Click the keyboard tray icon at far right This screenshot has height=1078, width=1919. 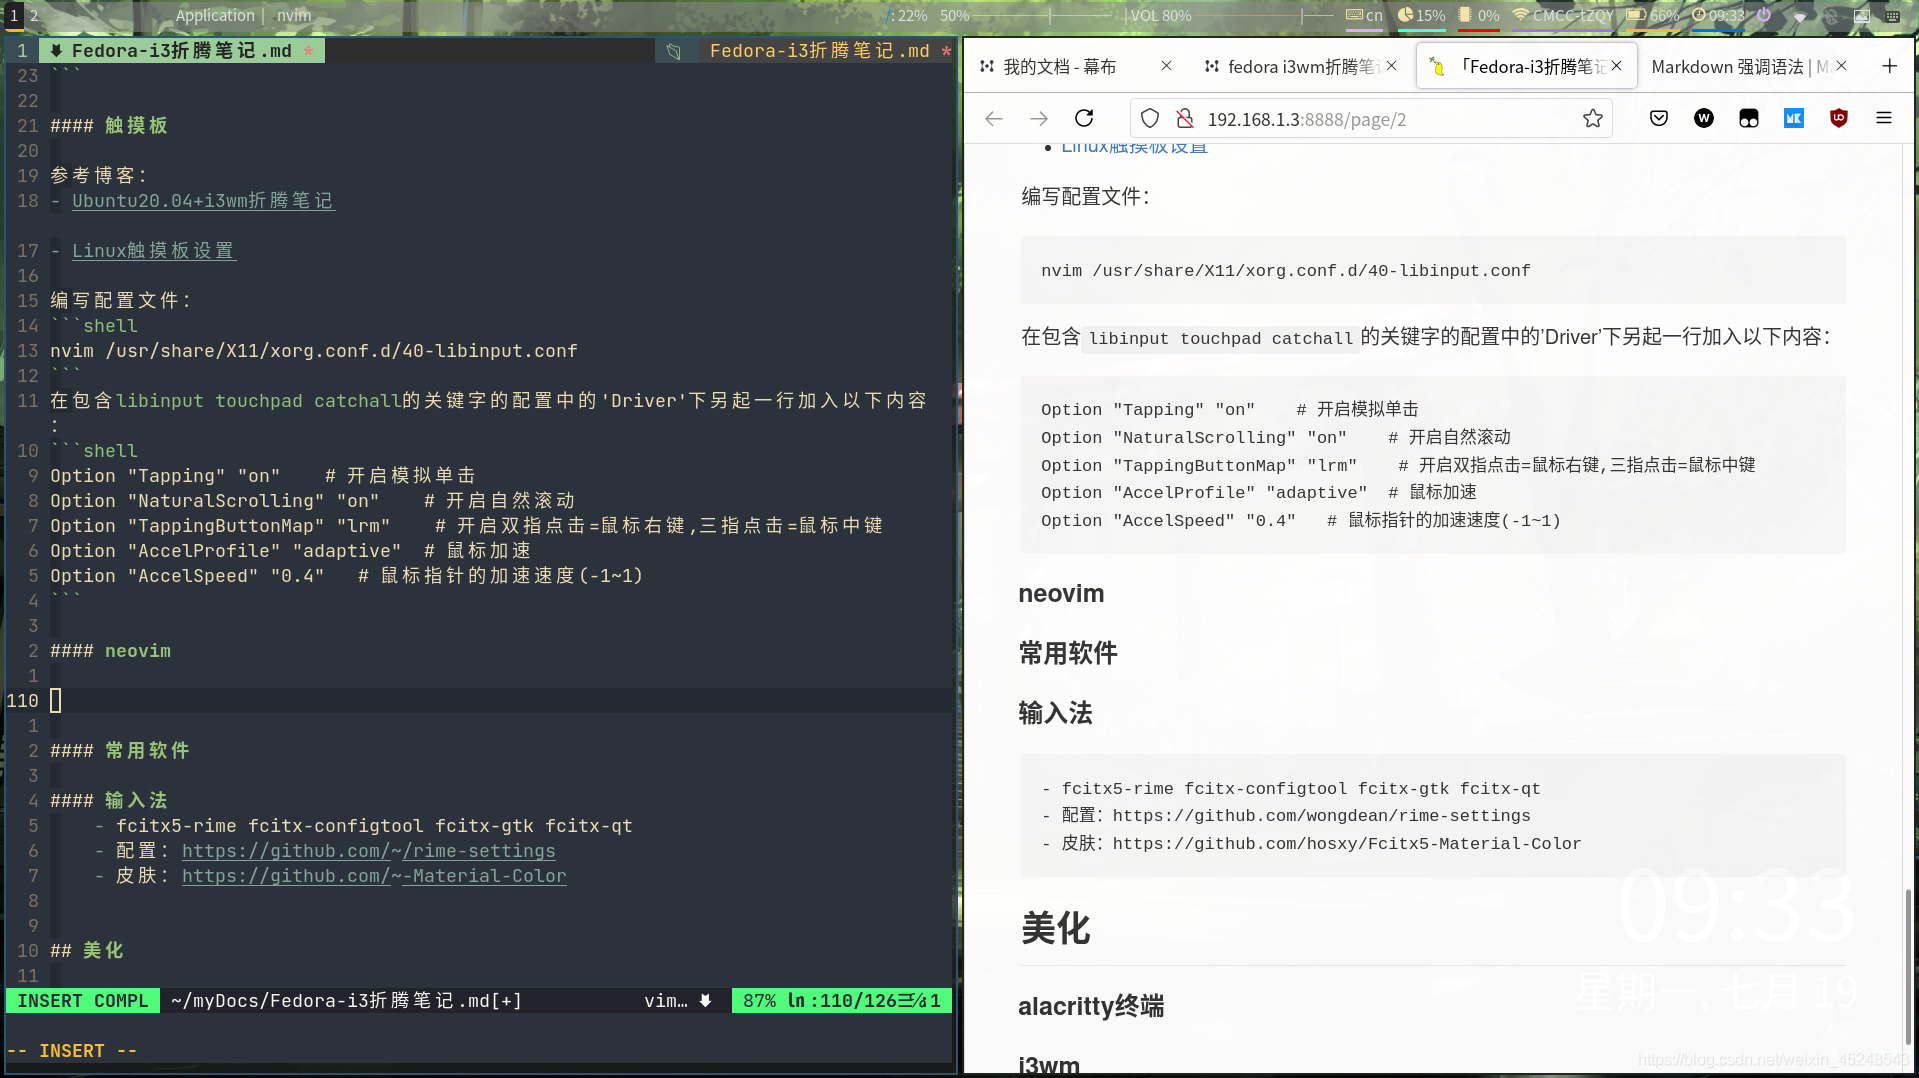1893,16
